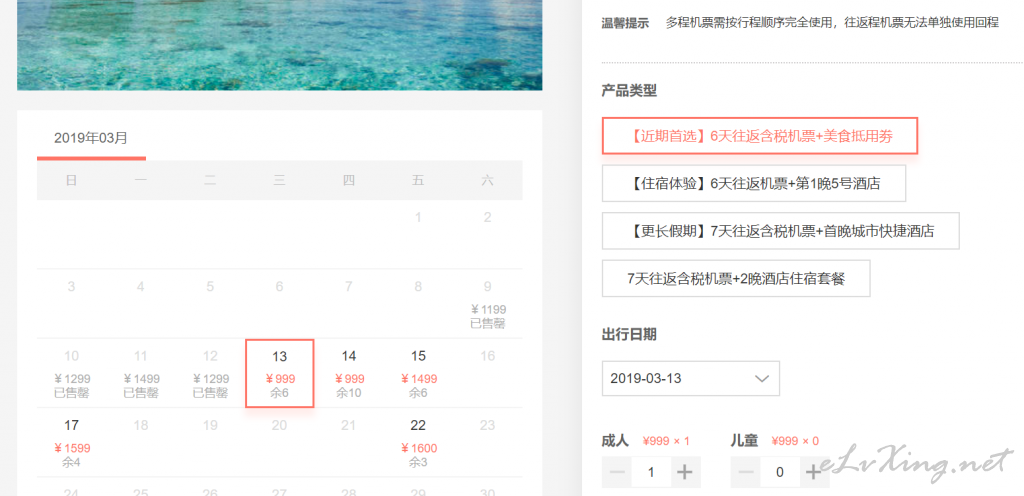Pick March 15 priced ¥1499

(418, 373)
